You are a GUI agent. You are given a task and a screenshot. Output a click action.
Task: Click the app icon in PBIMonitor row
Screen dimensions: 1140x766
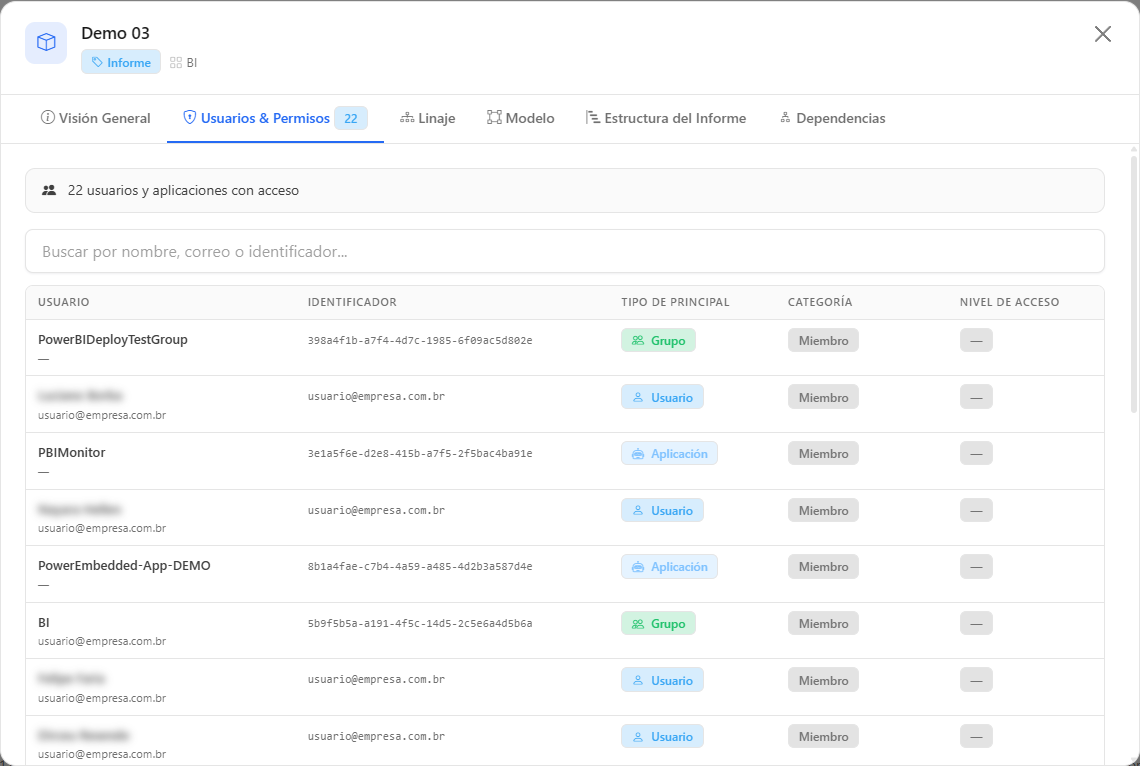pos(638,454)
